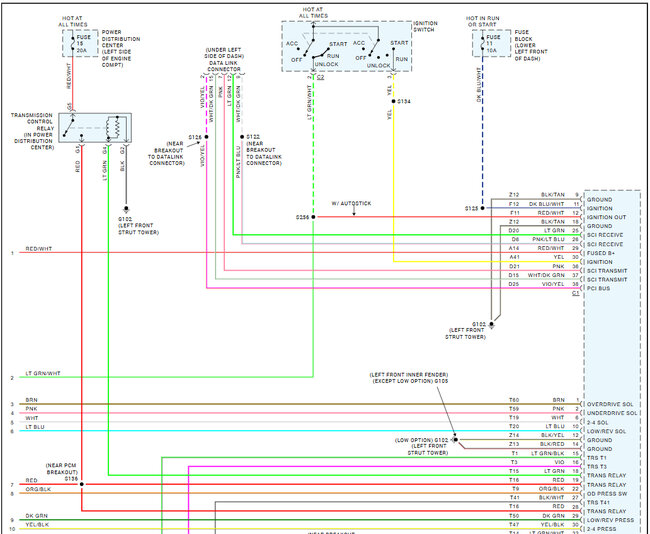Select the IGNITION SWITCH label

click(425, 27)
